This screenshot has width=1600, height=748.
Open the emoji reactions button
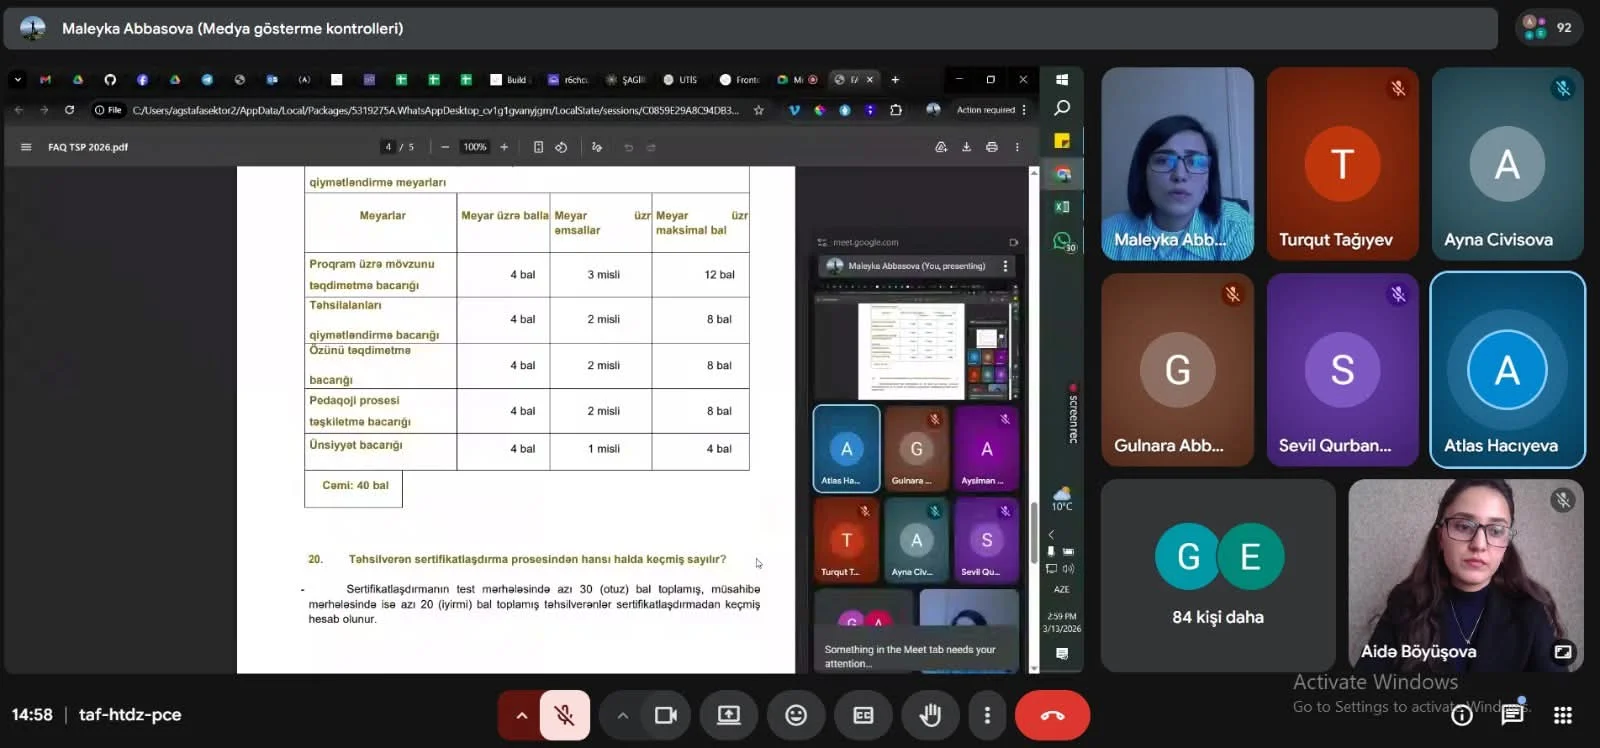[x=796, y=715]
